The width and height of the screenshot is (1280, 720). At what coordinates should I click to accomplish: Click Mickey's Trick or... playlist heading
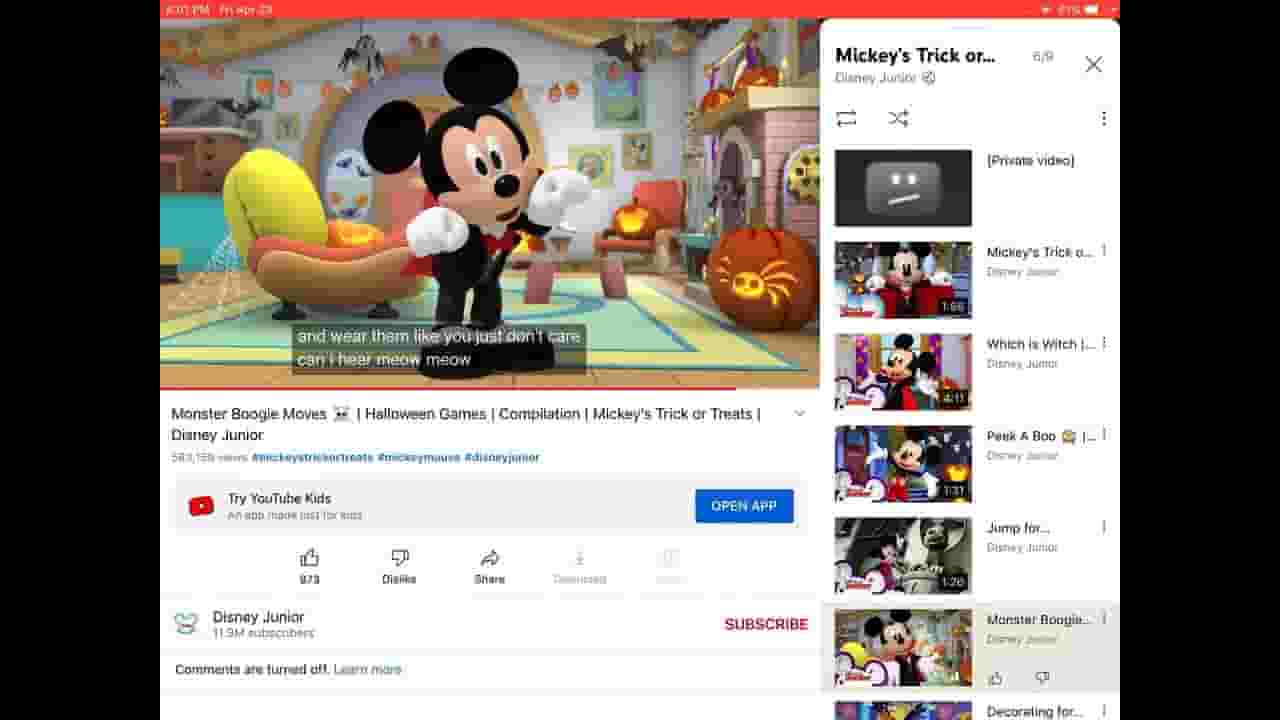point(915,55)
